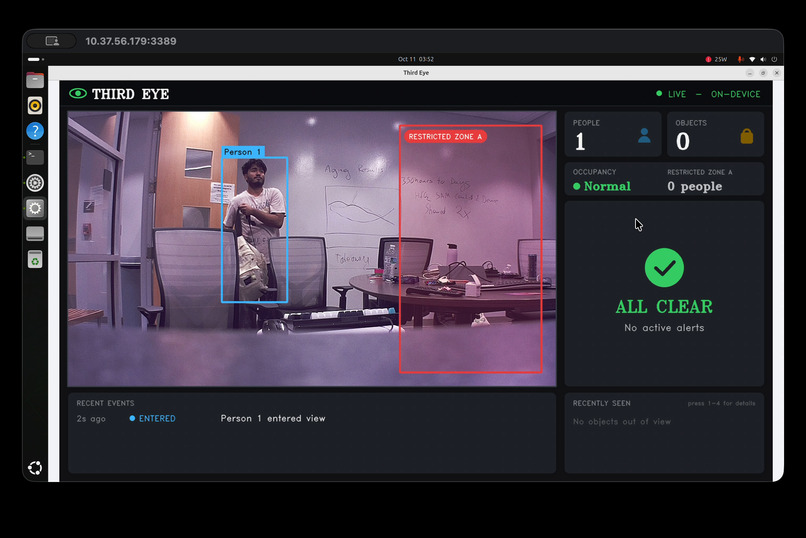This screenshot has width=806, height=538.
Task: Click the yellow bag icon in Objects card
Action: tap(747, 136)
